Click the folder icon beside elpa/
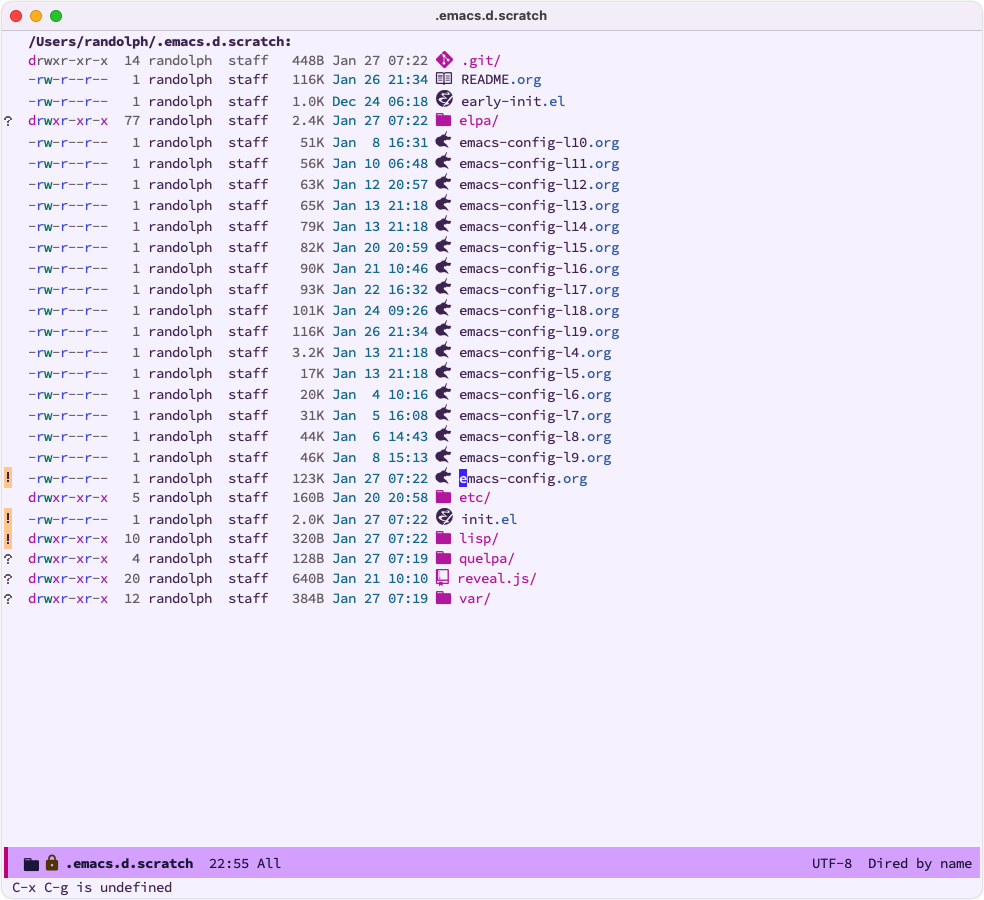This screenshot has height=900, width=984. pos(444,120)
